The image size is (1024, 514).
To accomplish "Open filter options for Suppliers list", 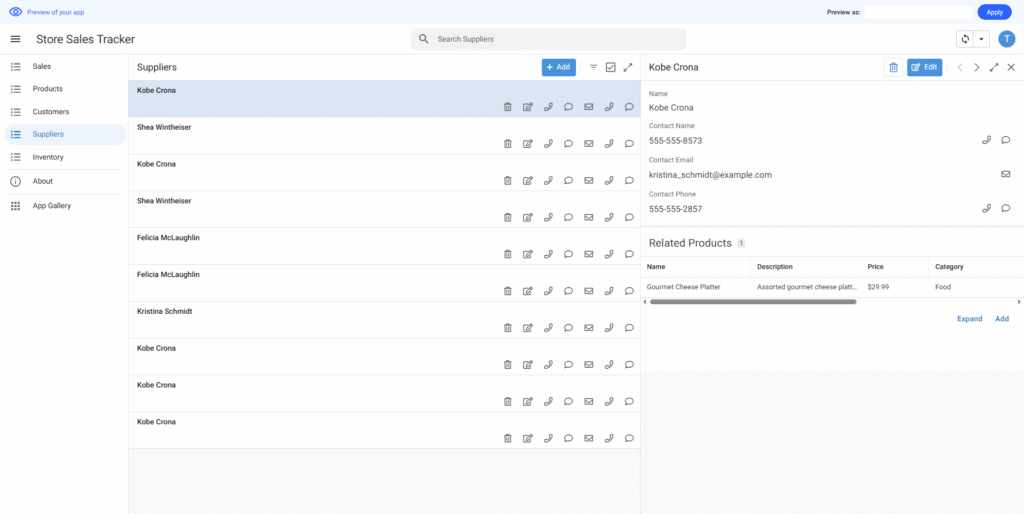I will [x=593, y=67].
